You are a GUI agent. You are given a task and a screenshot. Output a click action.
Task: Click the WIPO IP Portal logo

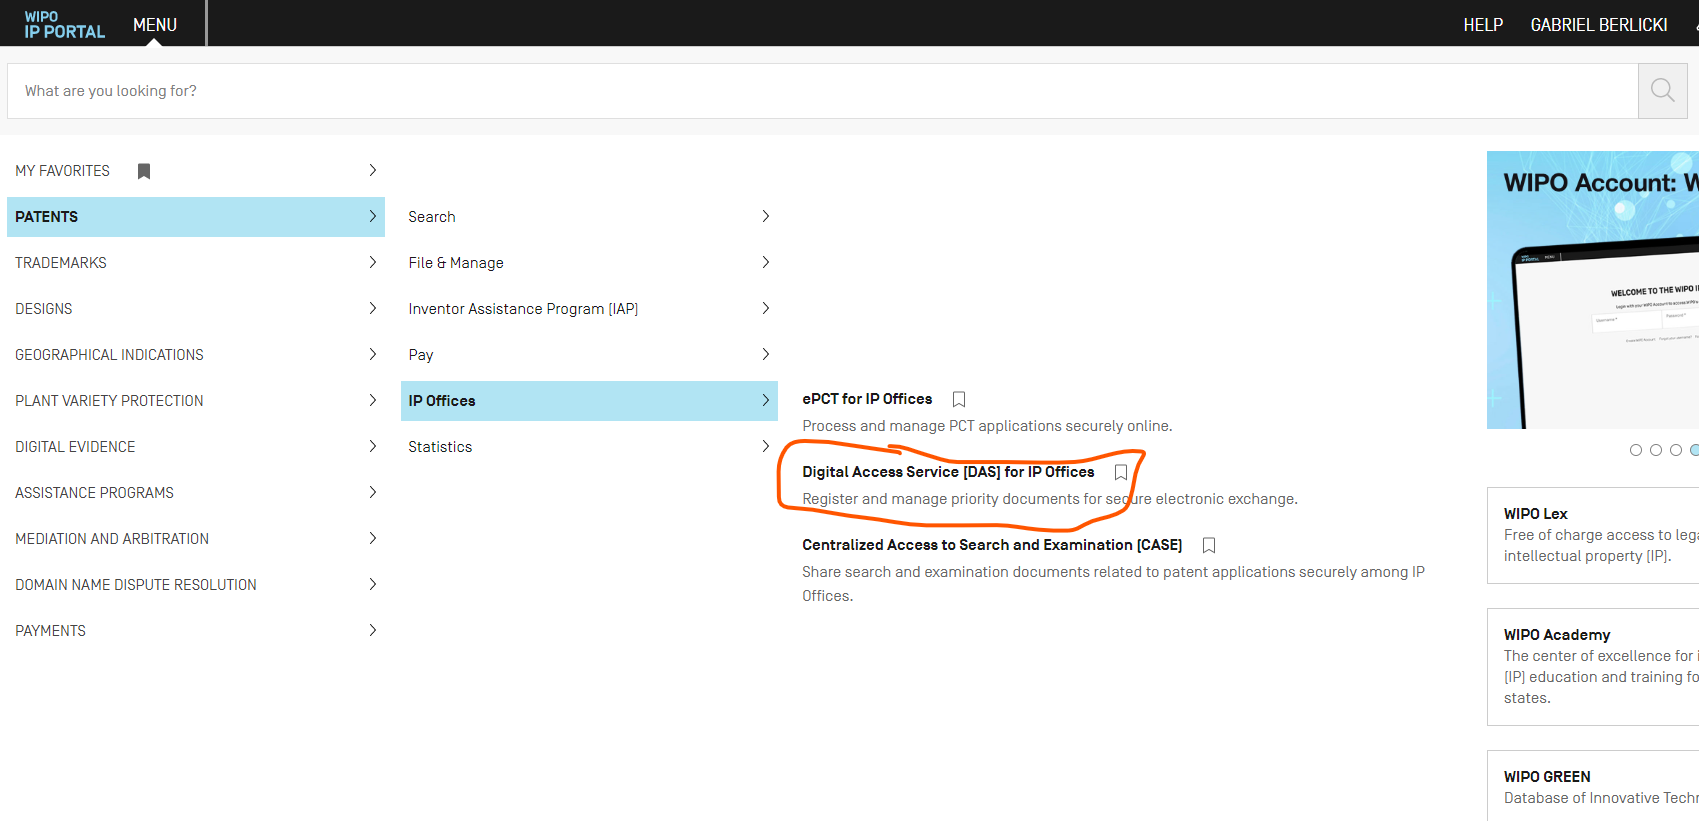64,24
